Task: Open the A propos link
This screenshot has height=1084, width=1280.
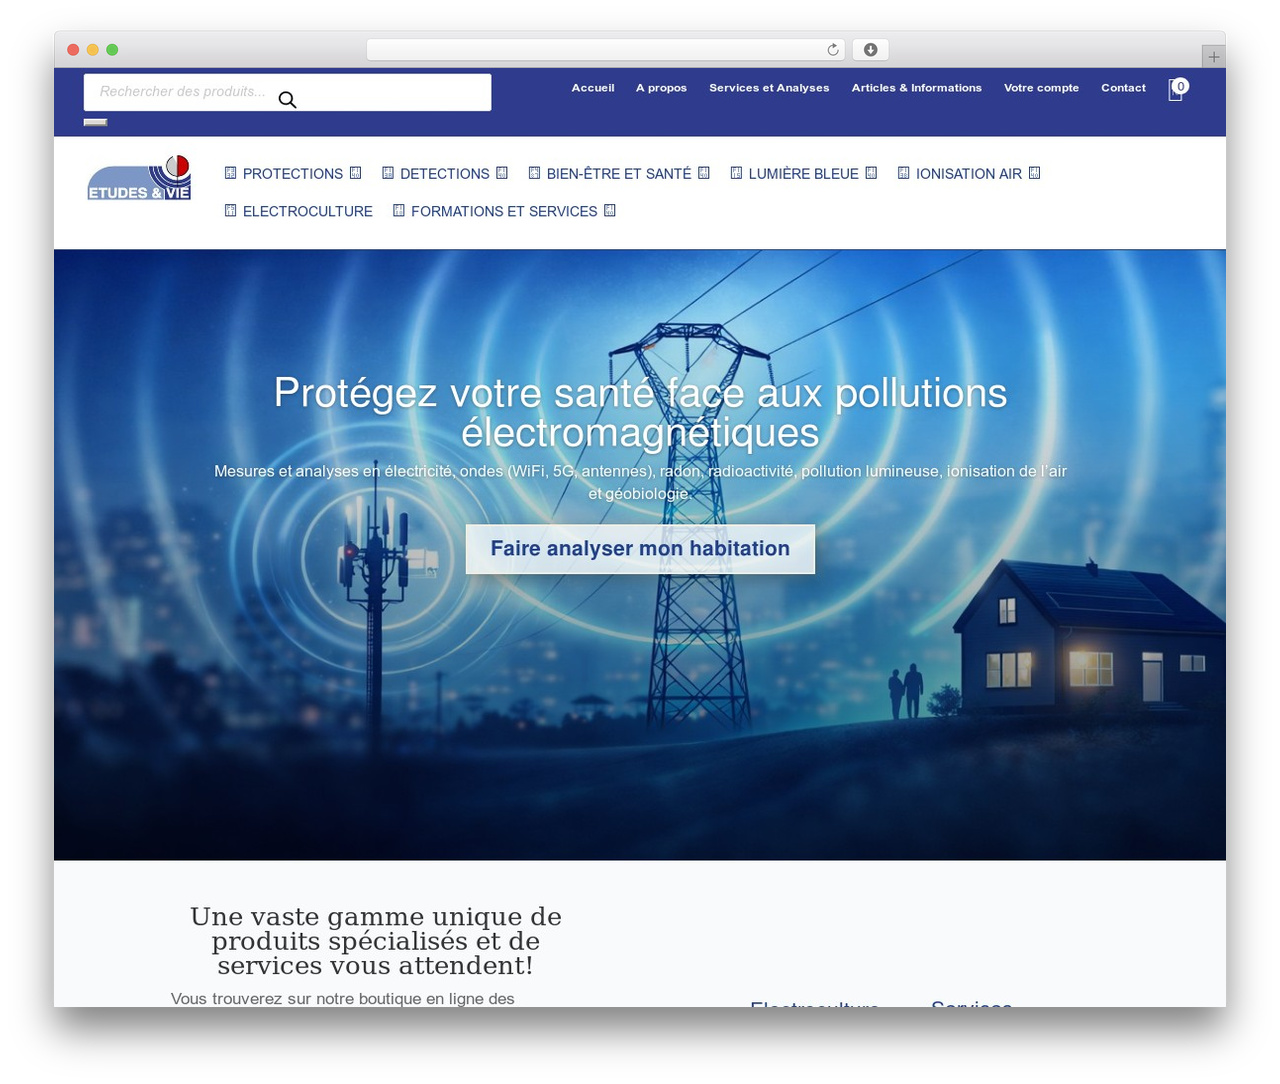Action: click(661, 88)
